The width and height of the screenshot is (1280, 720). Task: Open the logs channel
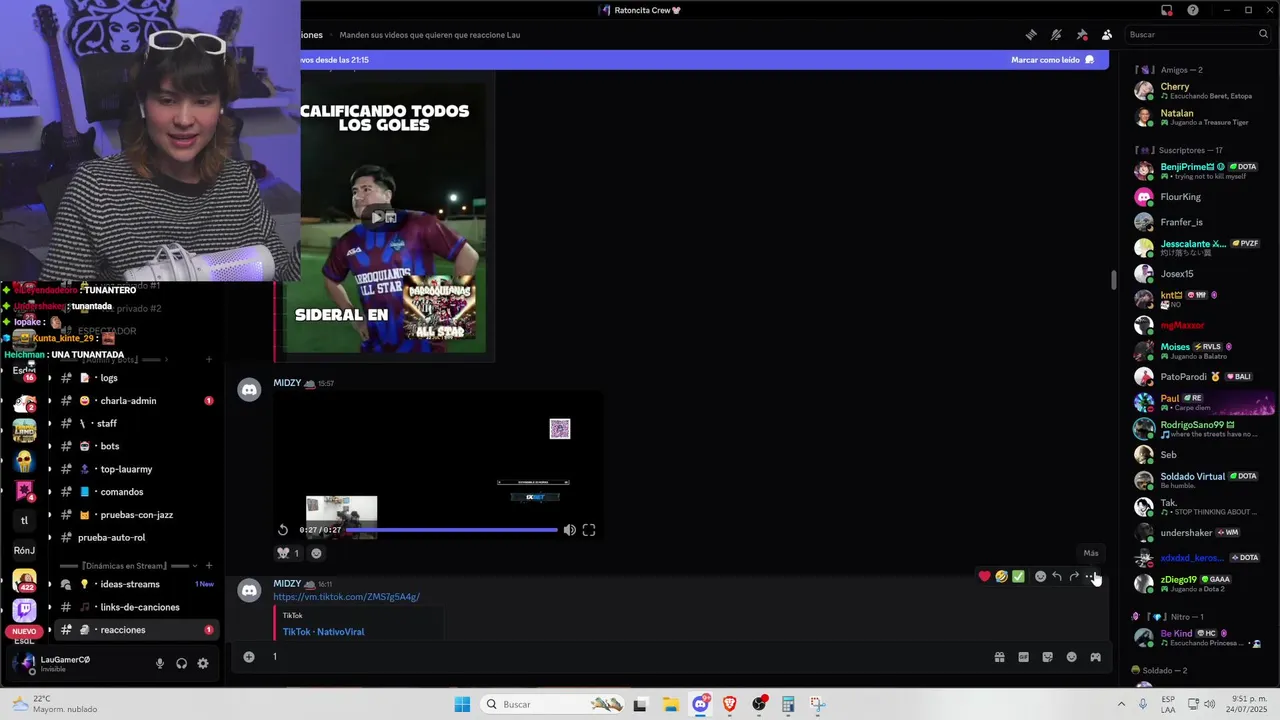(135, 378)
